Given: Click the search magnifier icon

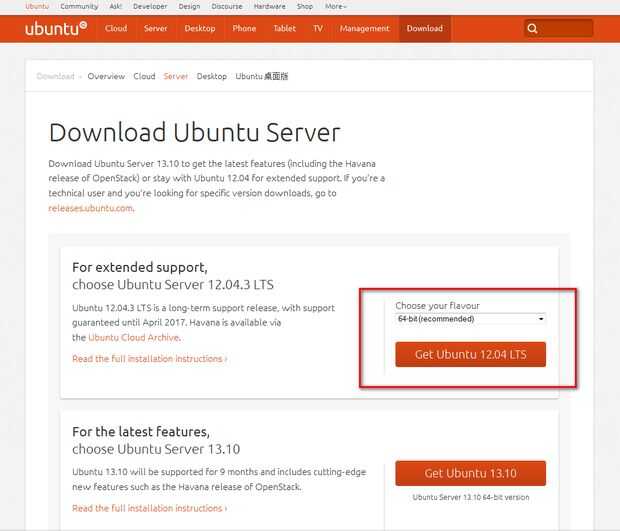Looking at the screenshot, I should pos(532,28).
